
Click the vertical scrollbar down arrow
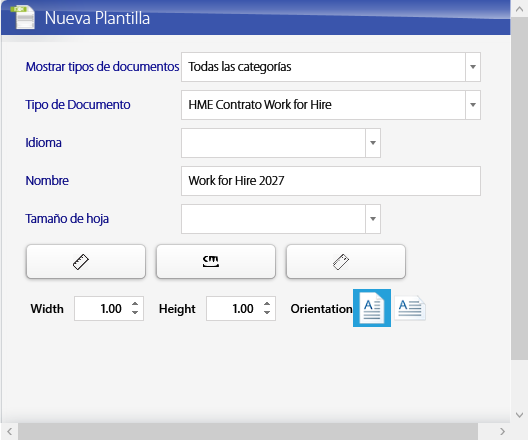pos(519,415)
